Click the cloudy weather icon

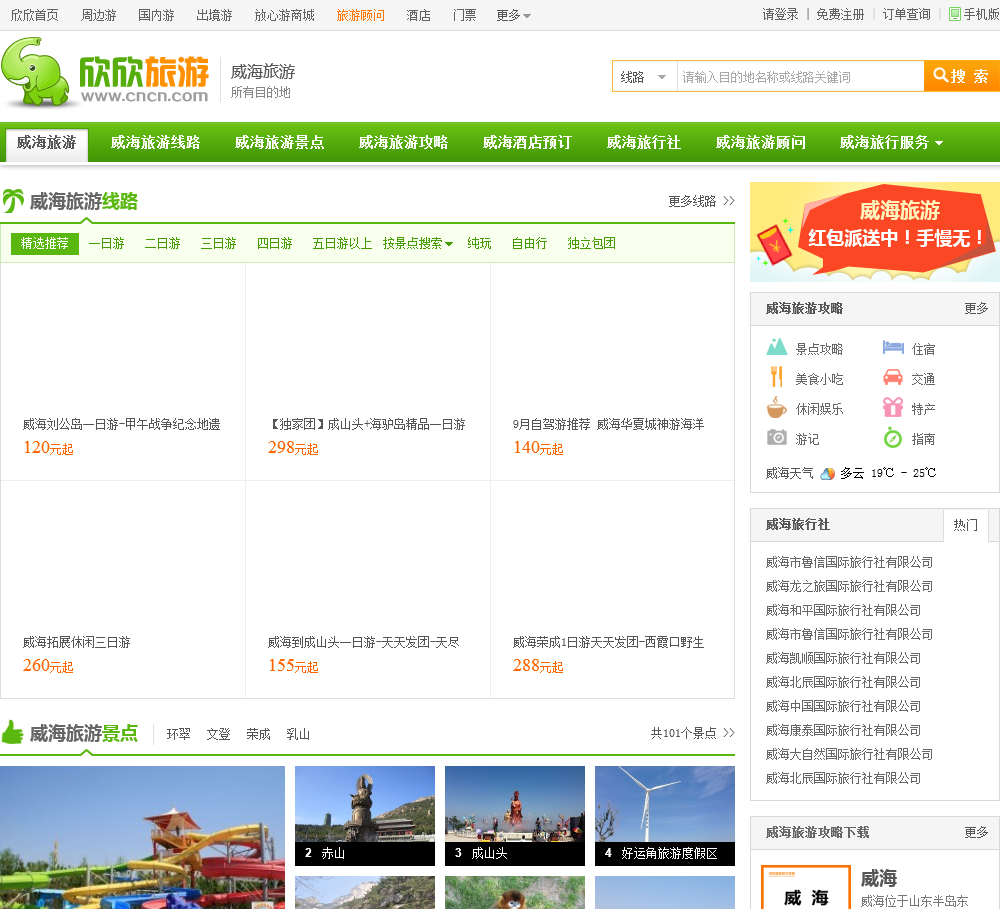[827, 473]
